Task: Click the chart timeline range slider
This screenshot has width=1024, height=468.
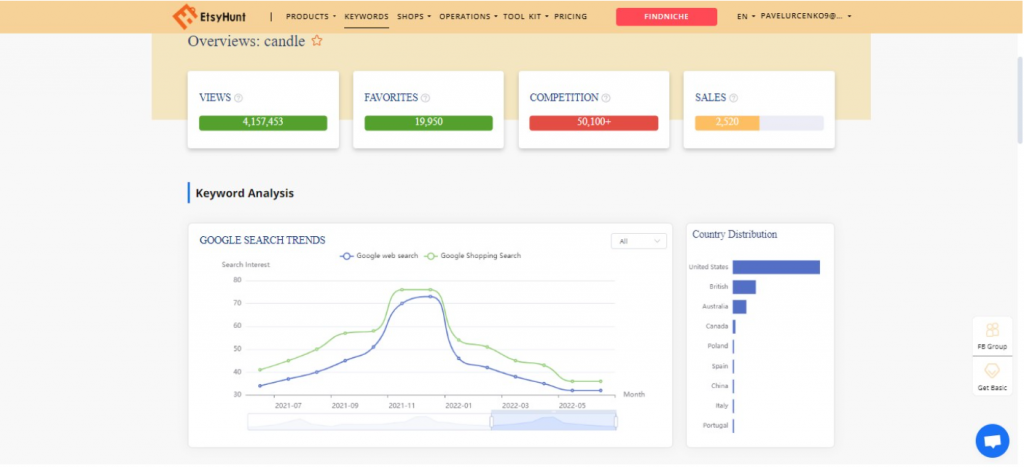Action: click(x=553, y=421)
